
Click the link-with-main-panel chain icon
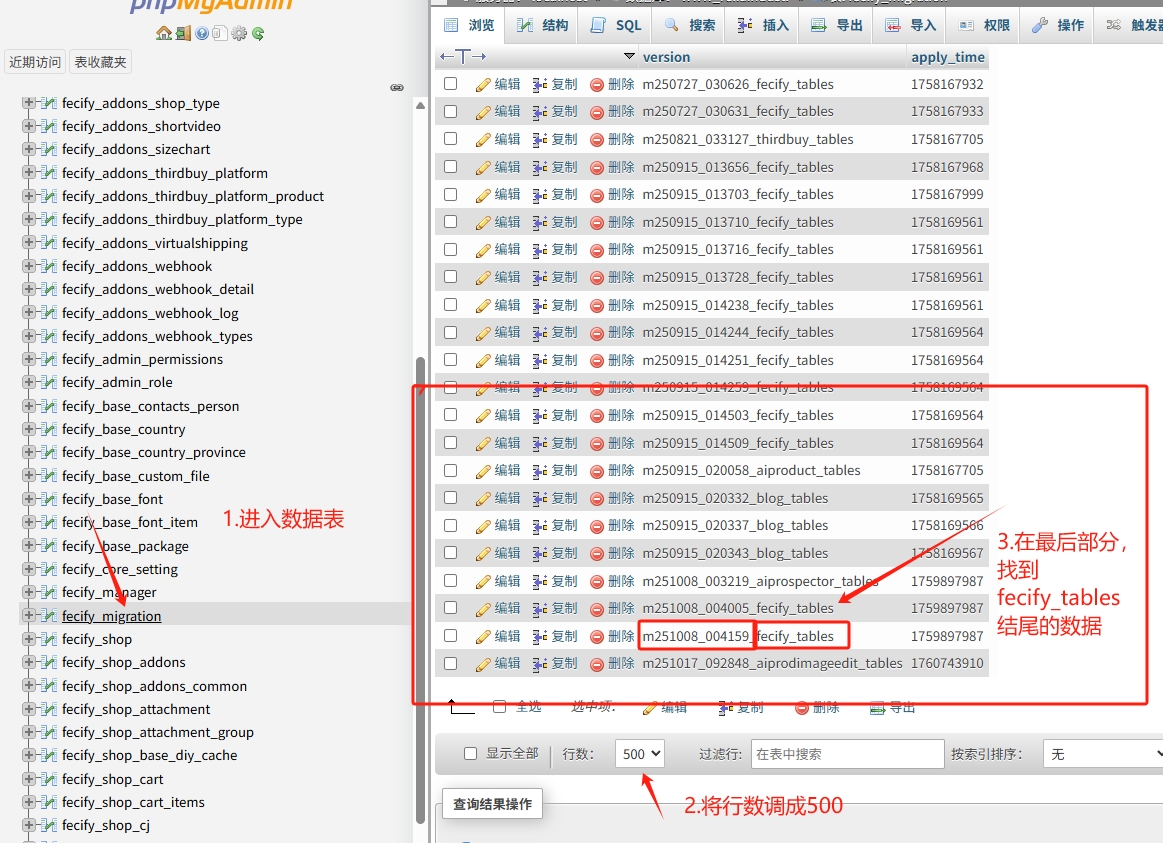point(397,88)
